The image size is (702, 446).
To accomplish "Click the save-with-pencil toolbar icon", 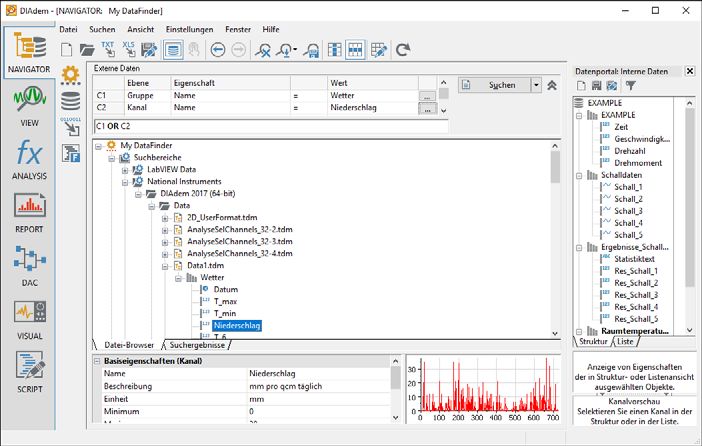I will point(149,50).
